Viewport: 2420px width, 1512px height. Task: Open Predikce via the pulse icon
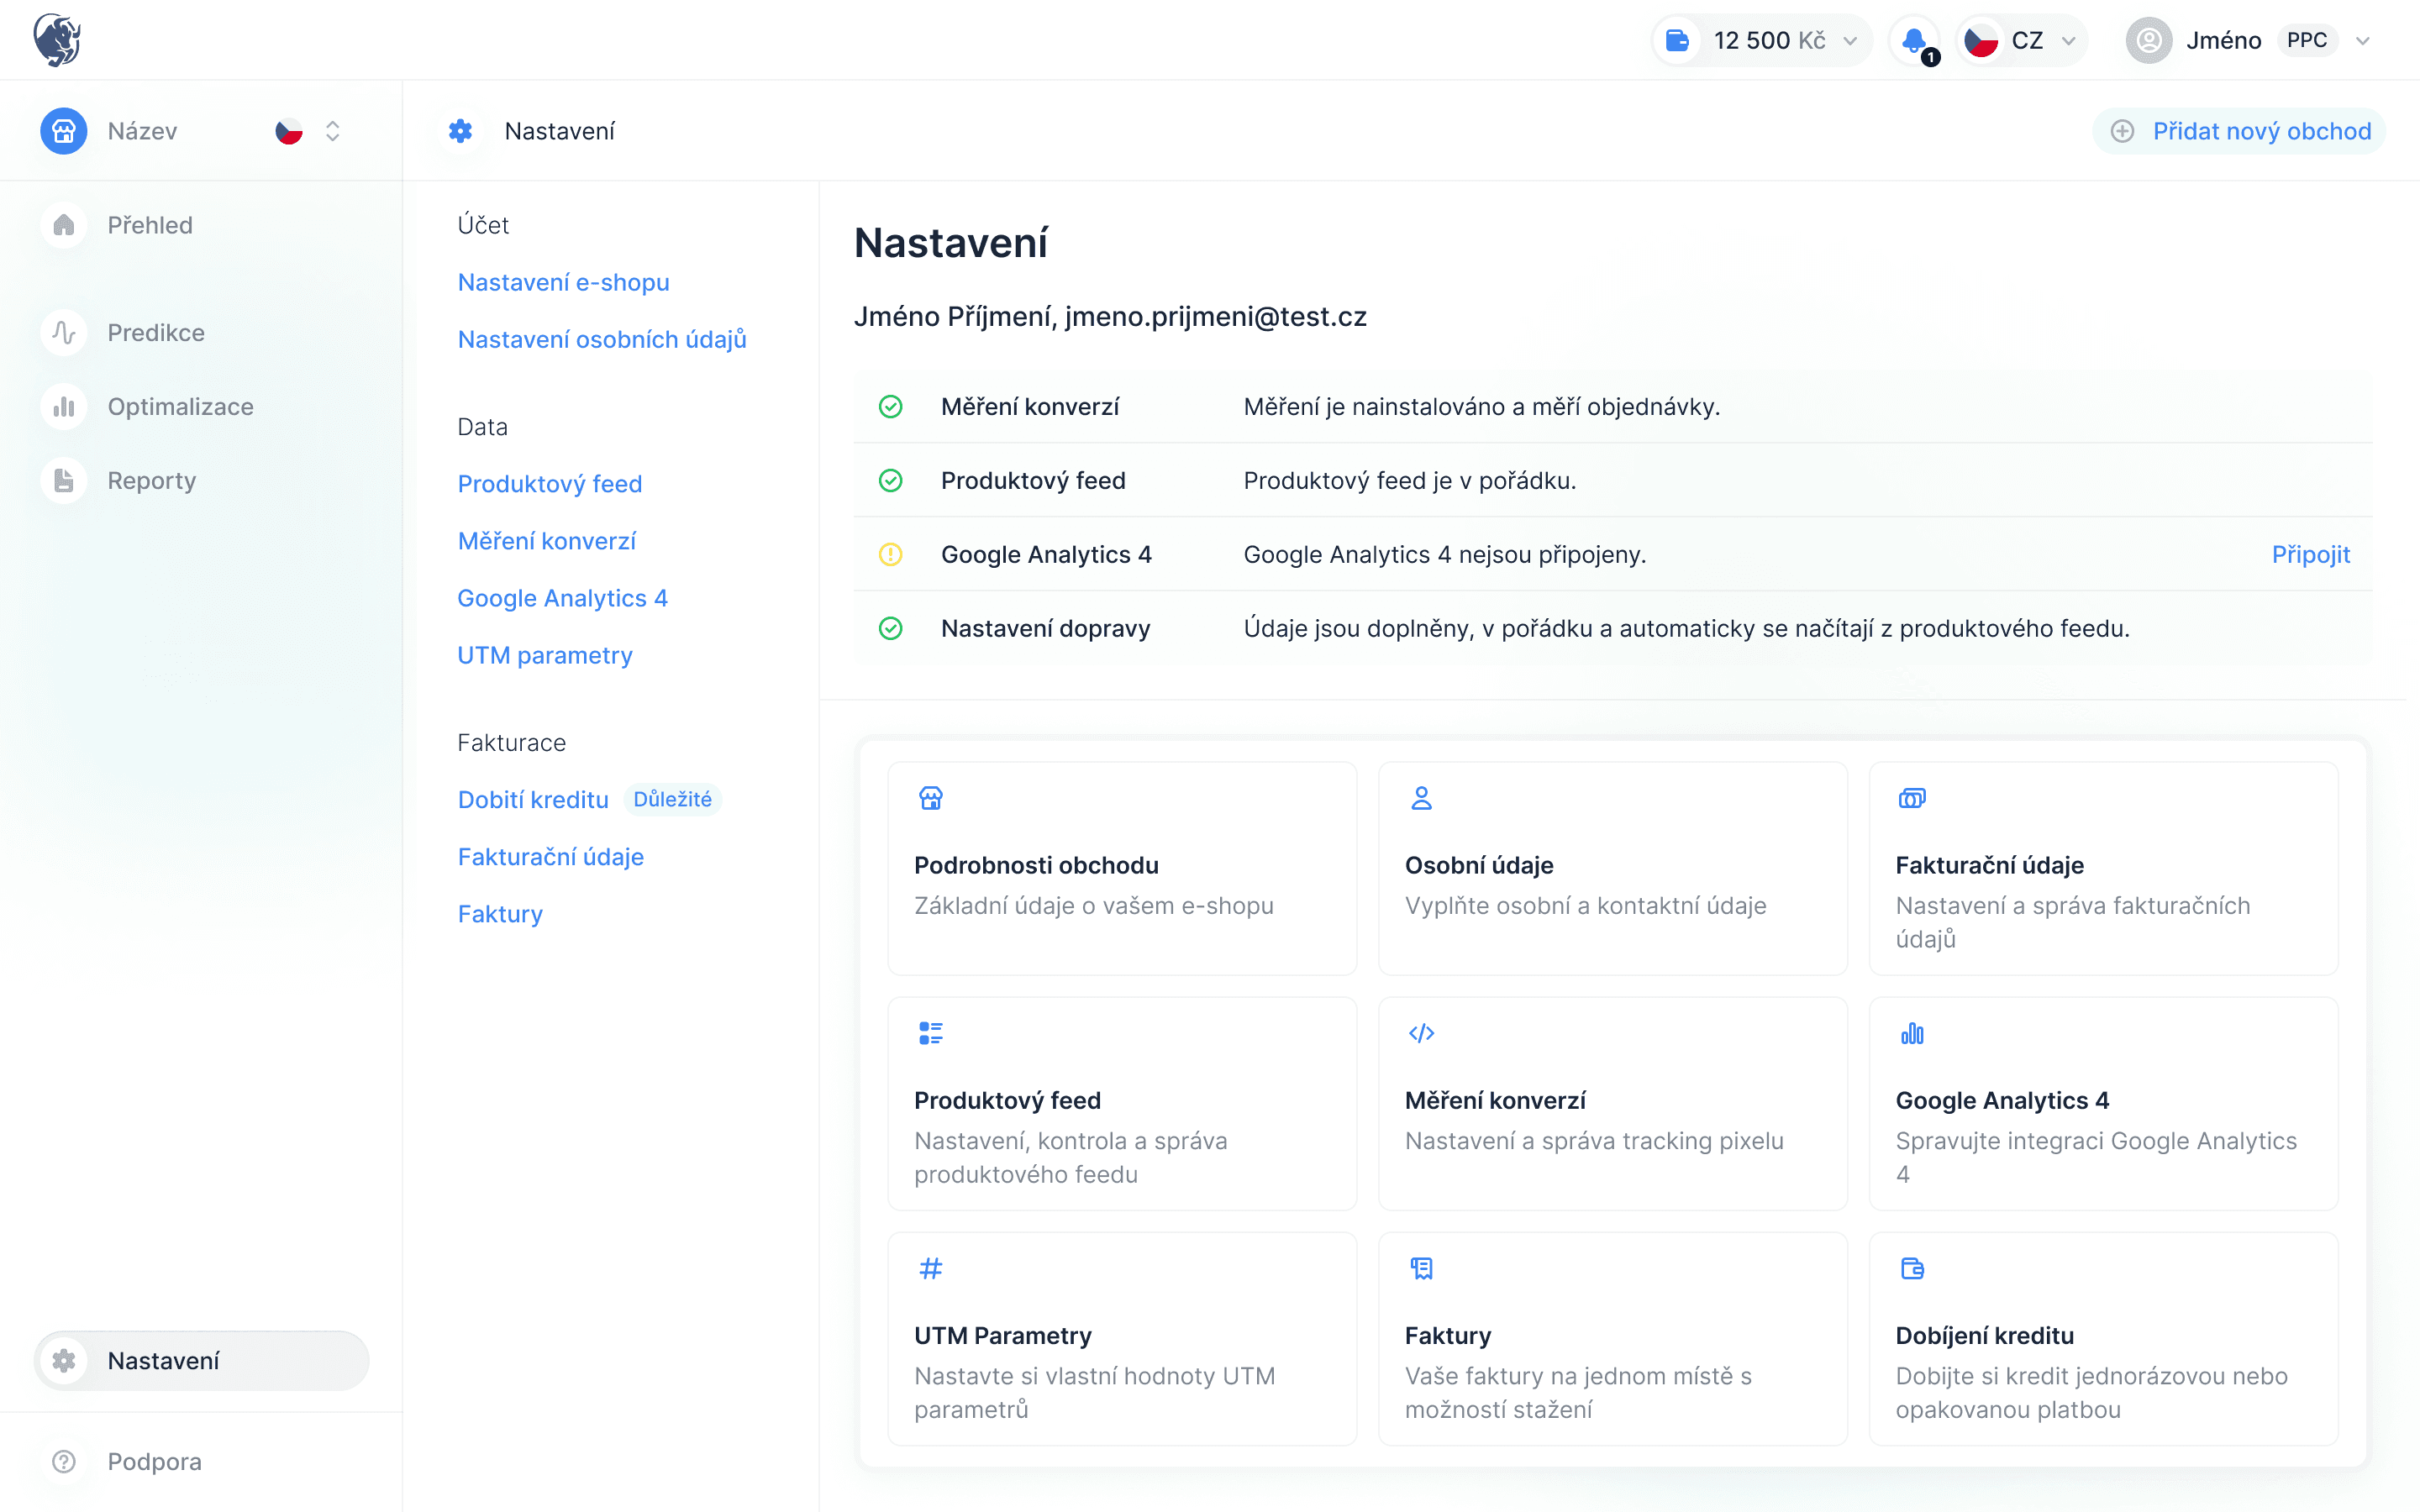[x=63, y=332]
